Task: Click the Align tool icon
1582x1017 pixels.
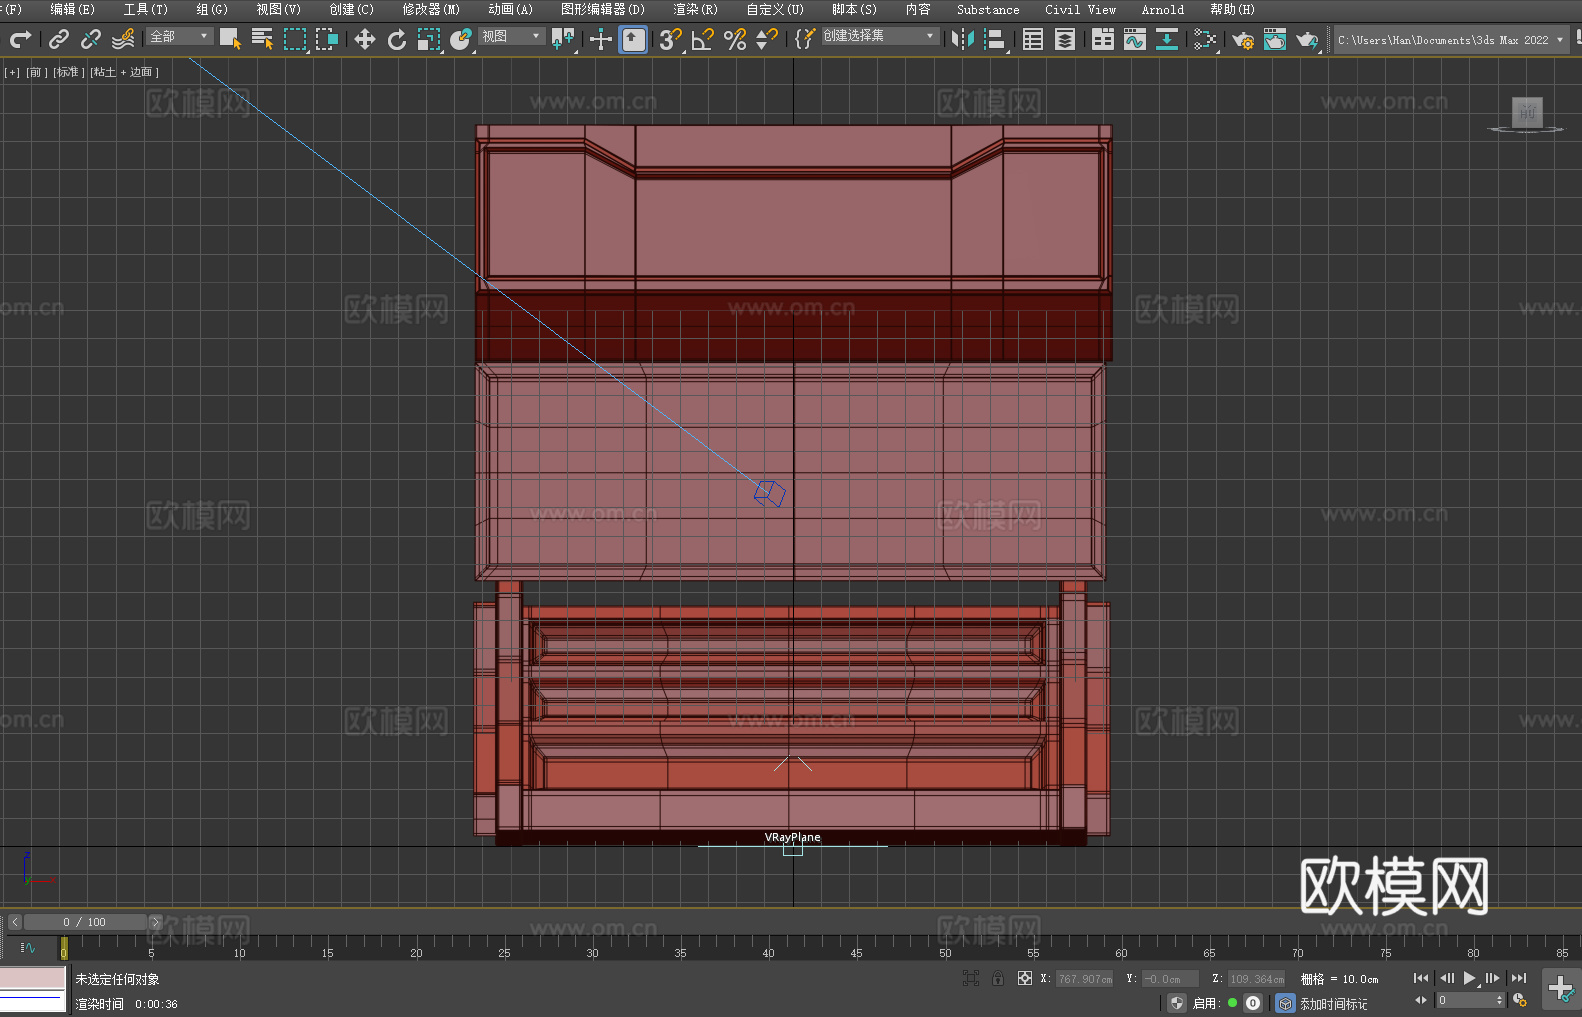Action: (x=995, y=39)
